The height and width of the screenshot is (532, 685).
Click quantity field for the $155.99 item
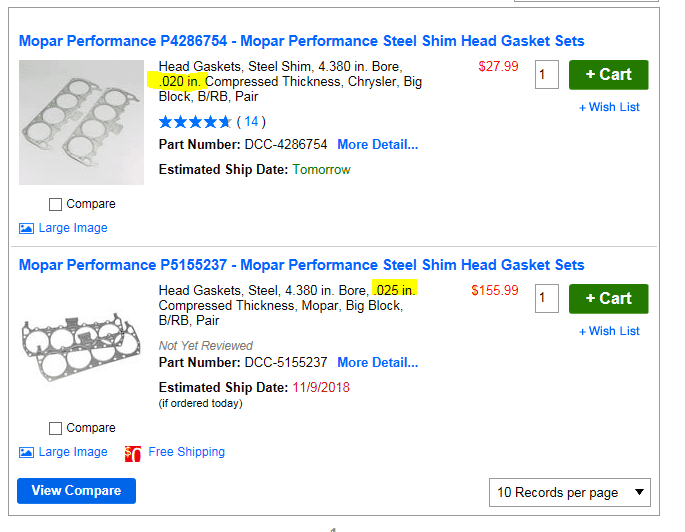tap(546, 298)
